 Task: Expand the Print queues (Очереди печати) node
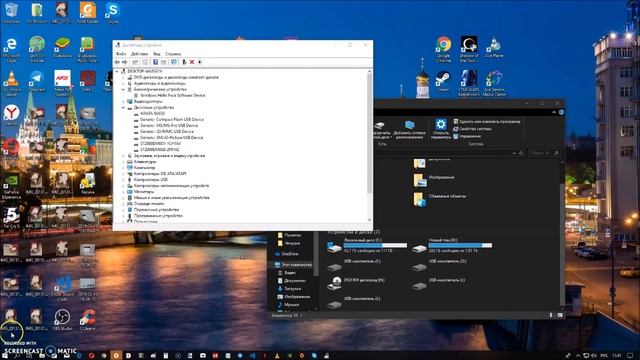pyautogui.click(x=123, y=204)
